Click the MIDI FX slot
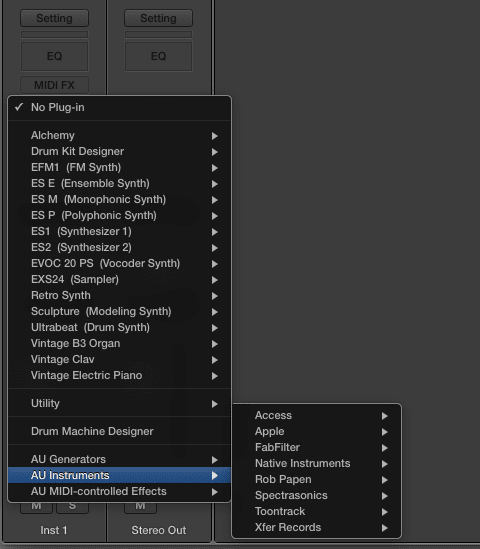480x549 pixels. point(54,85)
